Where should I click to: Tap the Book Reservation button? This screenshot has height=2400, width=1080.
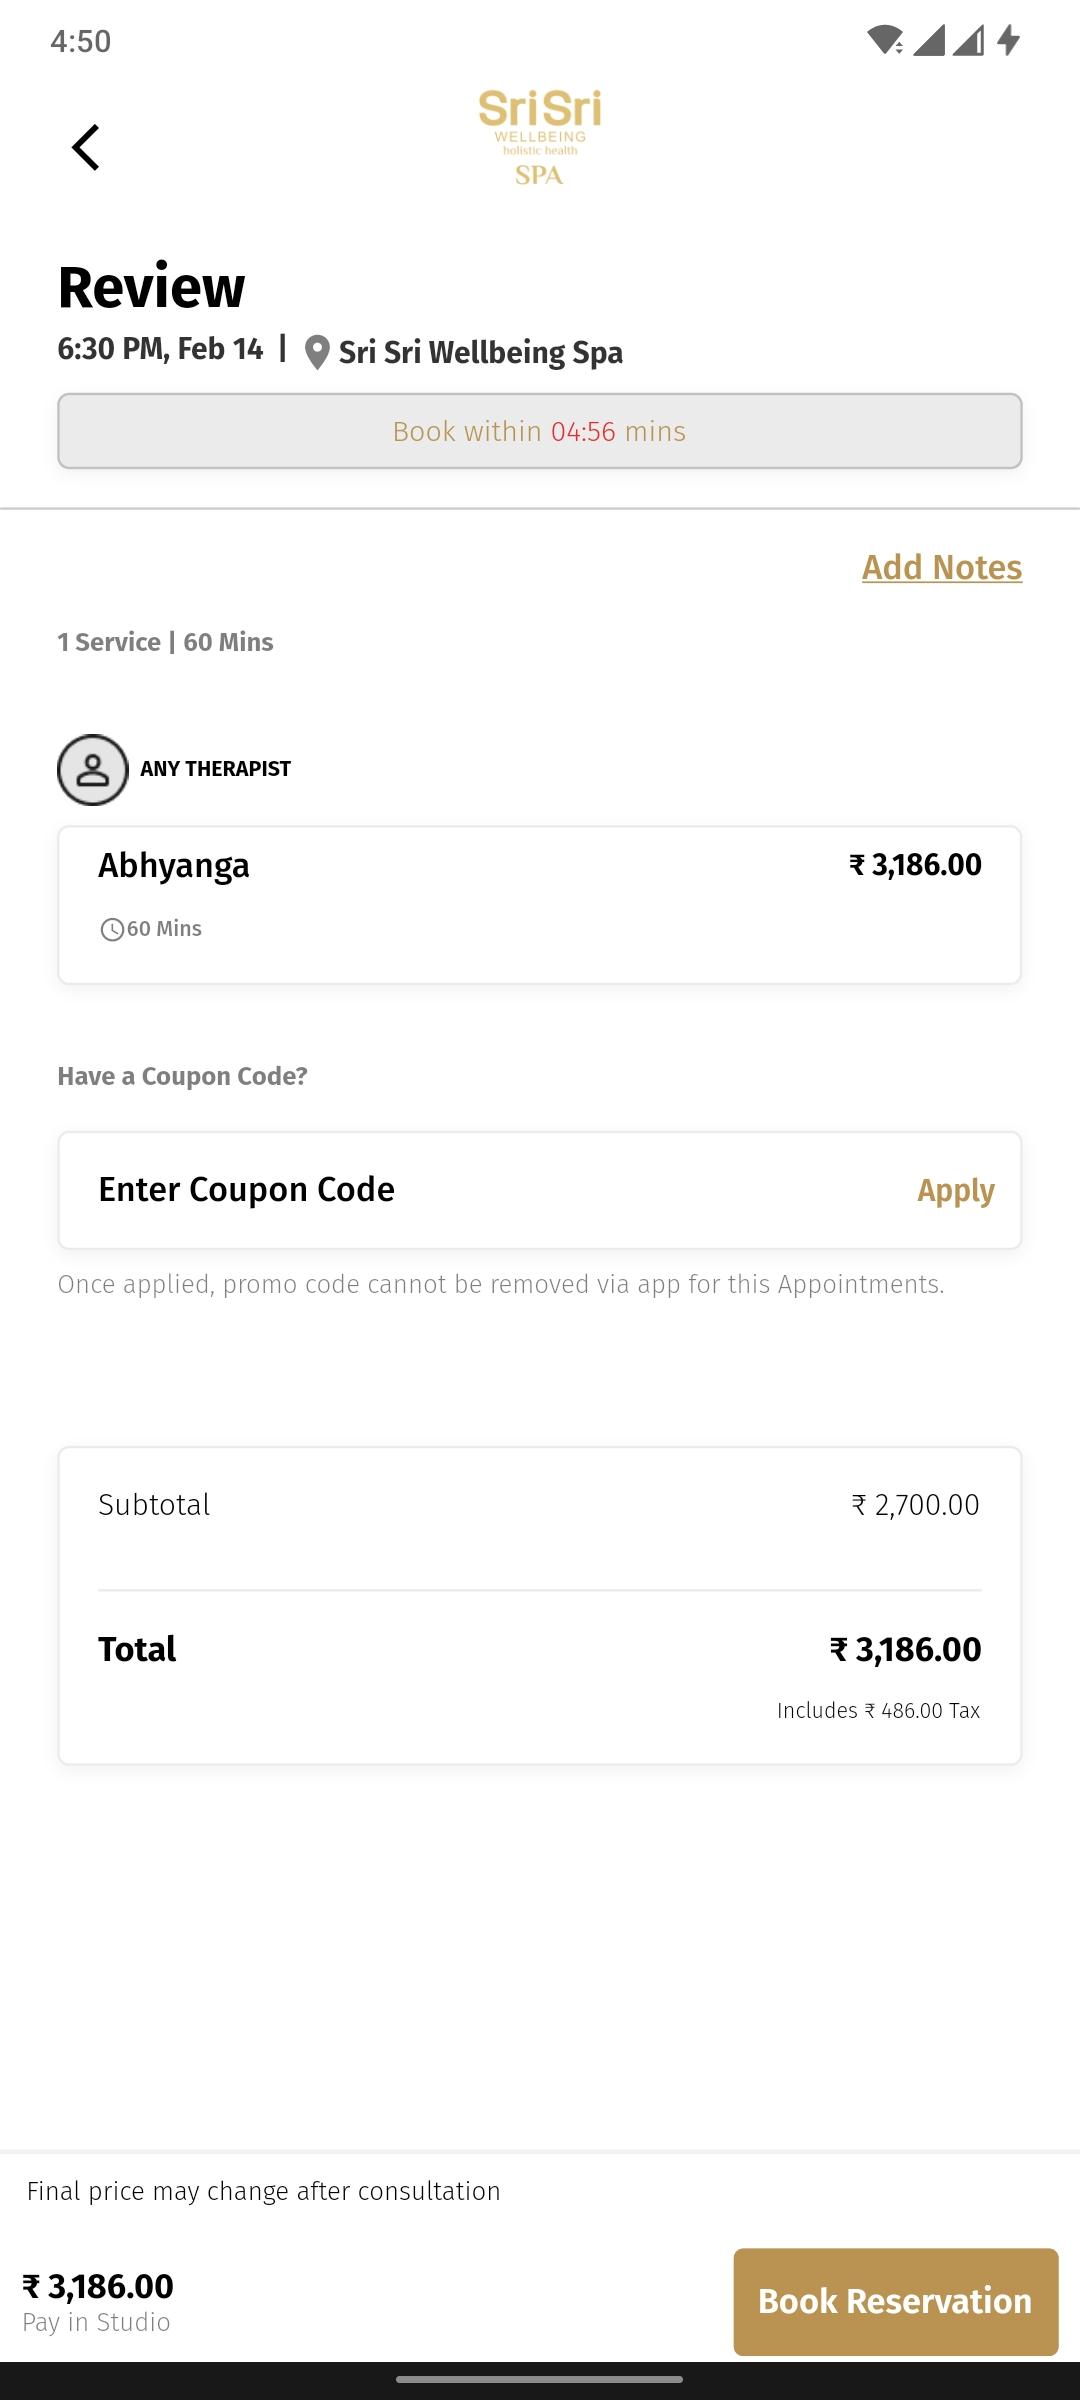click(896, 2301)
